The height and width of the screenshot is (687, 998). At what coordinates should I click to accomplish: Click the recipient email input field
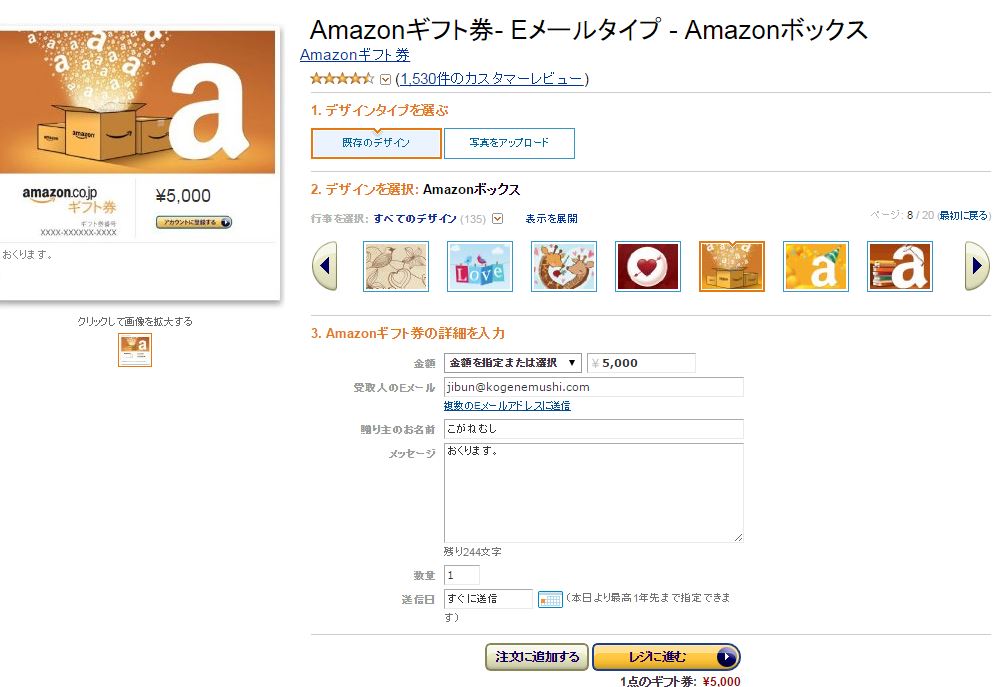click(x=593, y=387)
